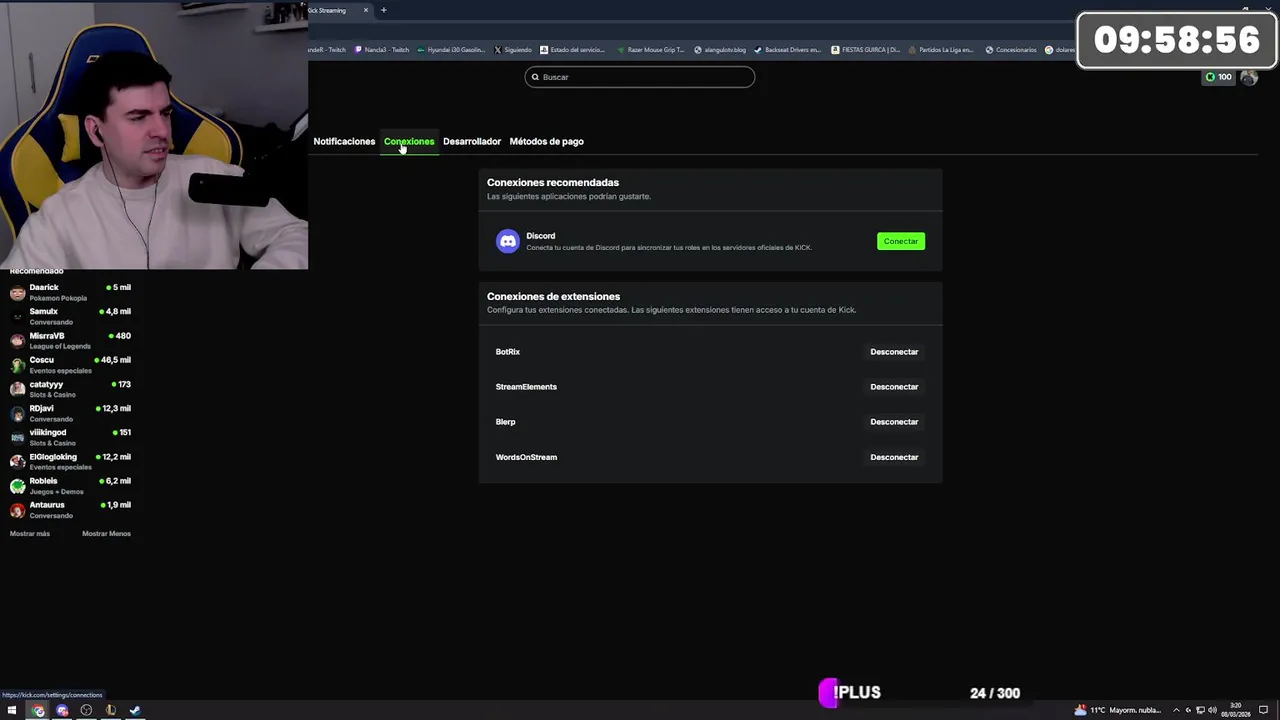Click Chrome icon in taskbar

(x=38, y=711)
